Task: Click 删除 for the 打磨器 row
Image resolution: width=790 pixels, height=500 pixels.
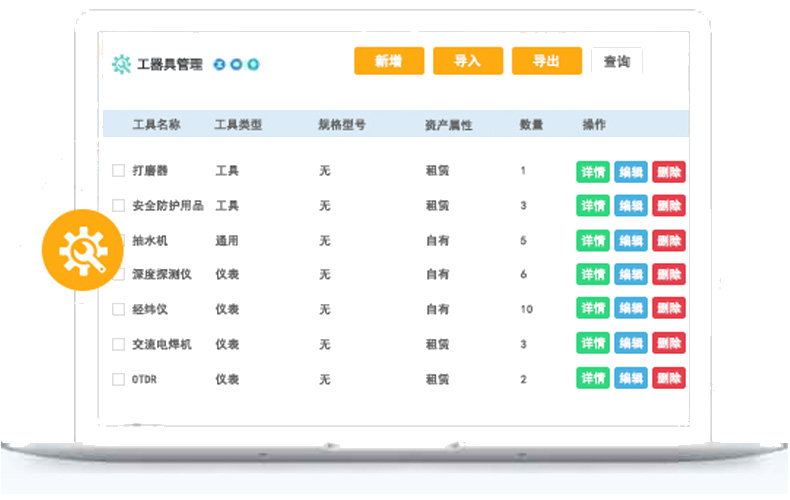Action: [669, 172]
